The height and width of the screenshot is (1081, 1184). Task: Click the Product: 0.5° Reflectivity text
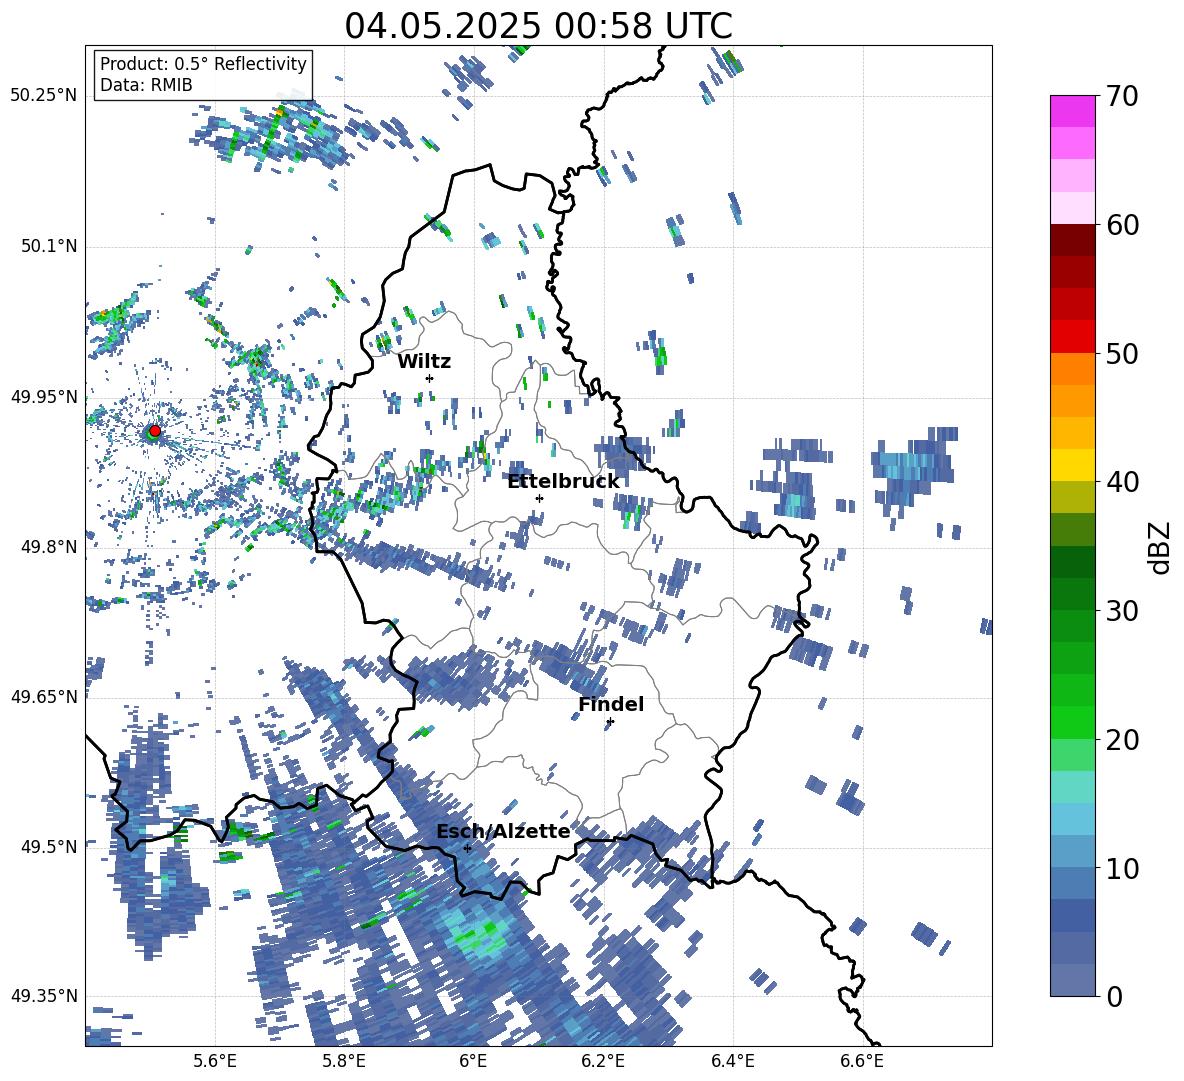point(203,64)
